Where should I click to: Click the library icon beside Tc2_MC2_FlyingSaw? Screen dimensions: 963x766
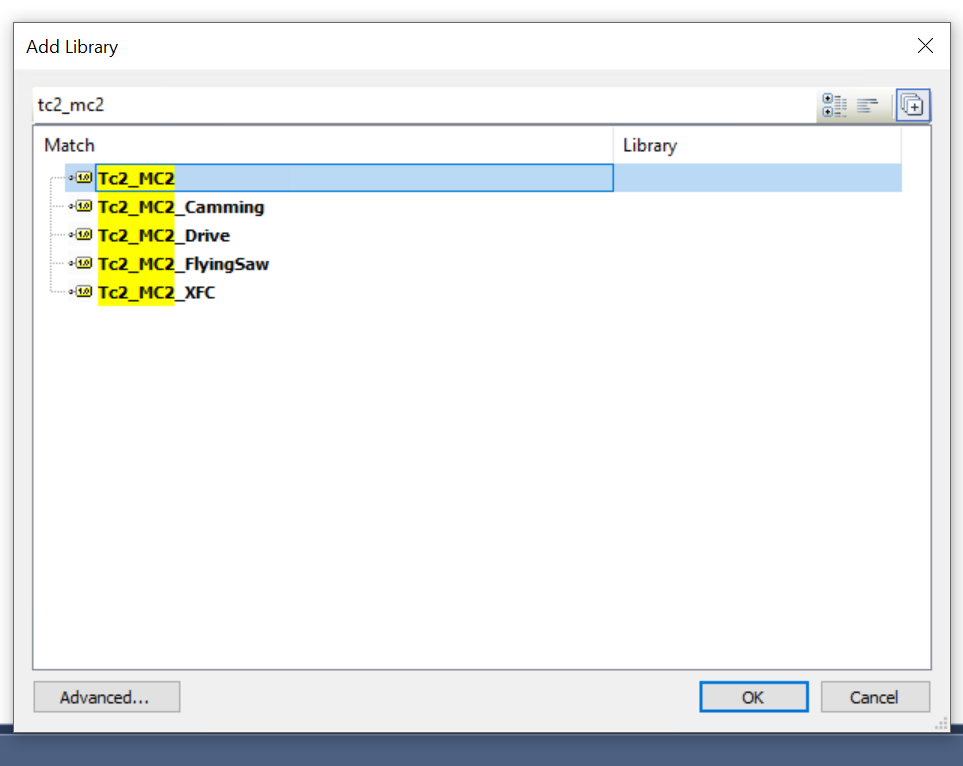(x=80, y=264)
